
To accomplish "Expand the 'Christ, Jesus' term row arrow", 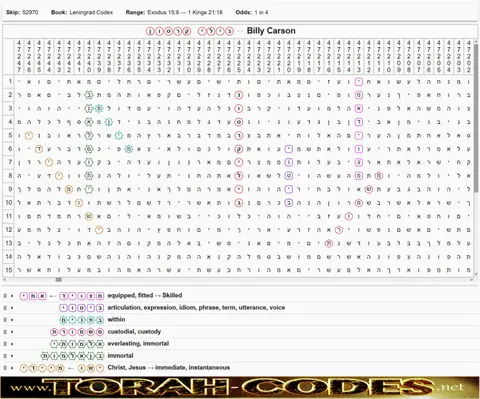I will pyautogui.click(x=12, y=368).
